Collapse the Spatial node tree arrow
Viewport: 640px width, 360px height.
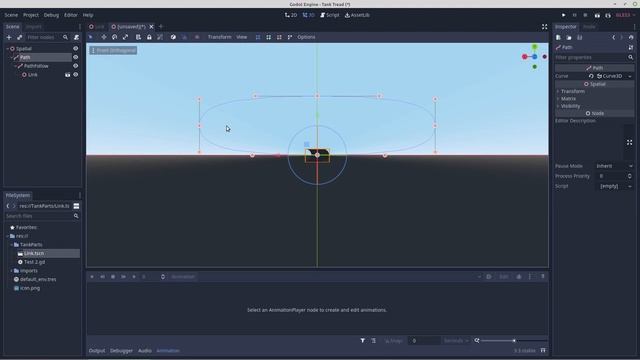(x=7, y=49)
